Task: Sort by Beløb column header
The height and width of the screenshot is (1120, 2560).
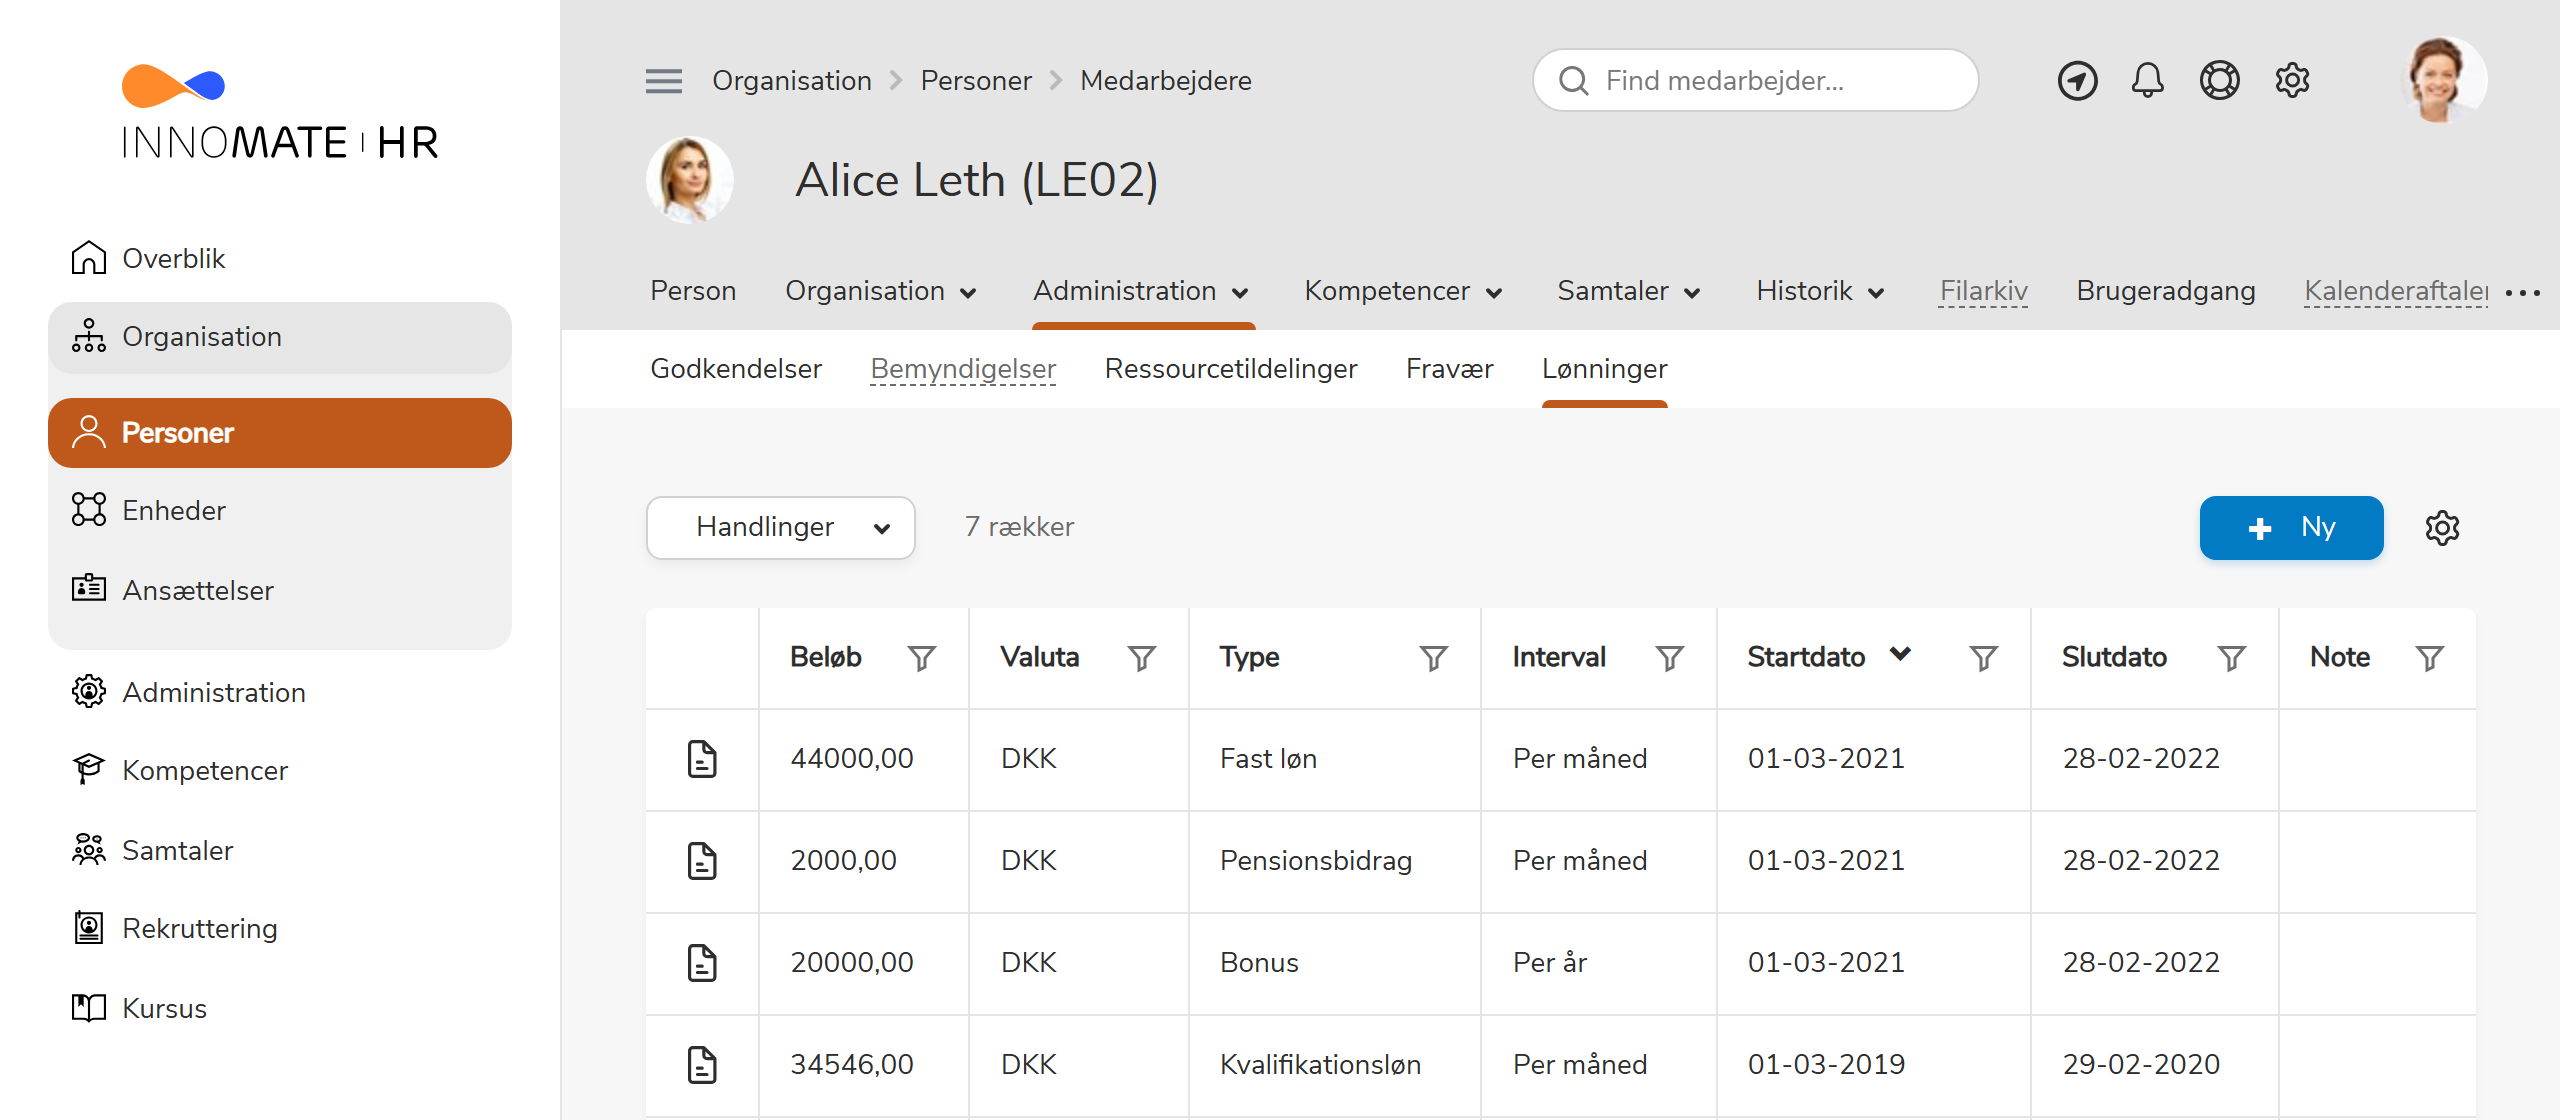Action: [x=826, y=657]
